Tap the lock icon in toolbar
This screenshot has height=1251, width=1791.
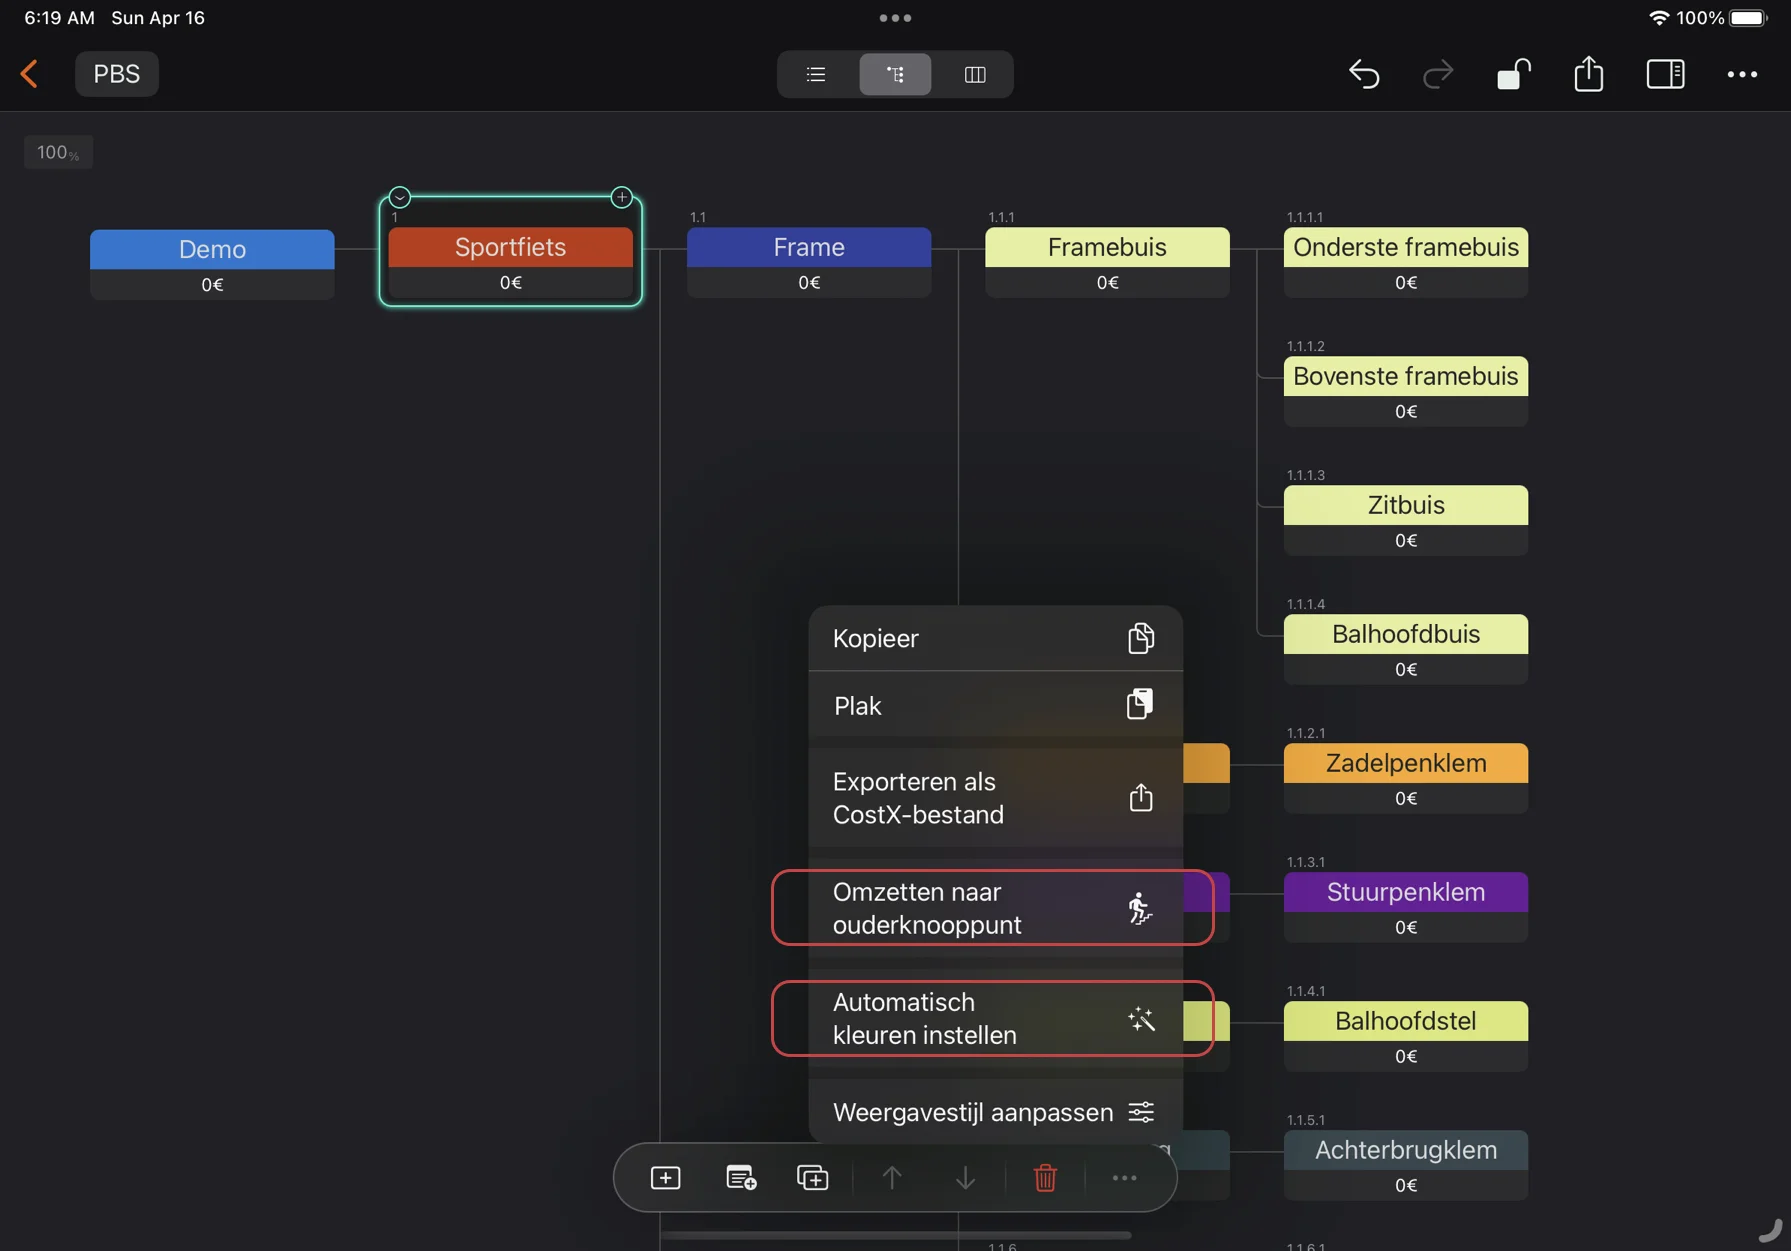[x=1513, y=74]
